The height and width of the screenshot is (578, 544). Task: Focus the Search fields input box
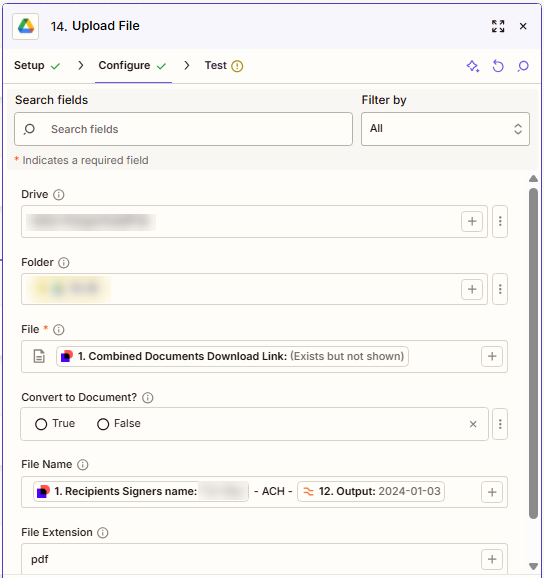[x=183, y=129]
